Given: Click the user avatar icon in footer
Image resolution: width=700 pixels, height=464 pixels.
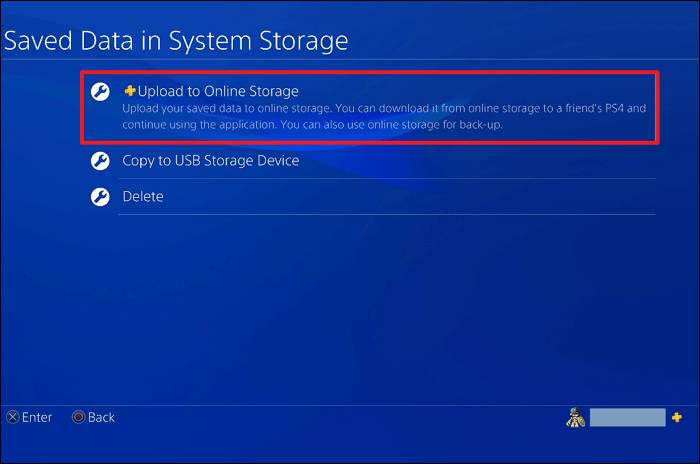Looking at the screenshot, I should coord(576,418).
